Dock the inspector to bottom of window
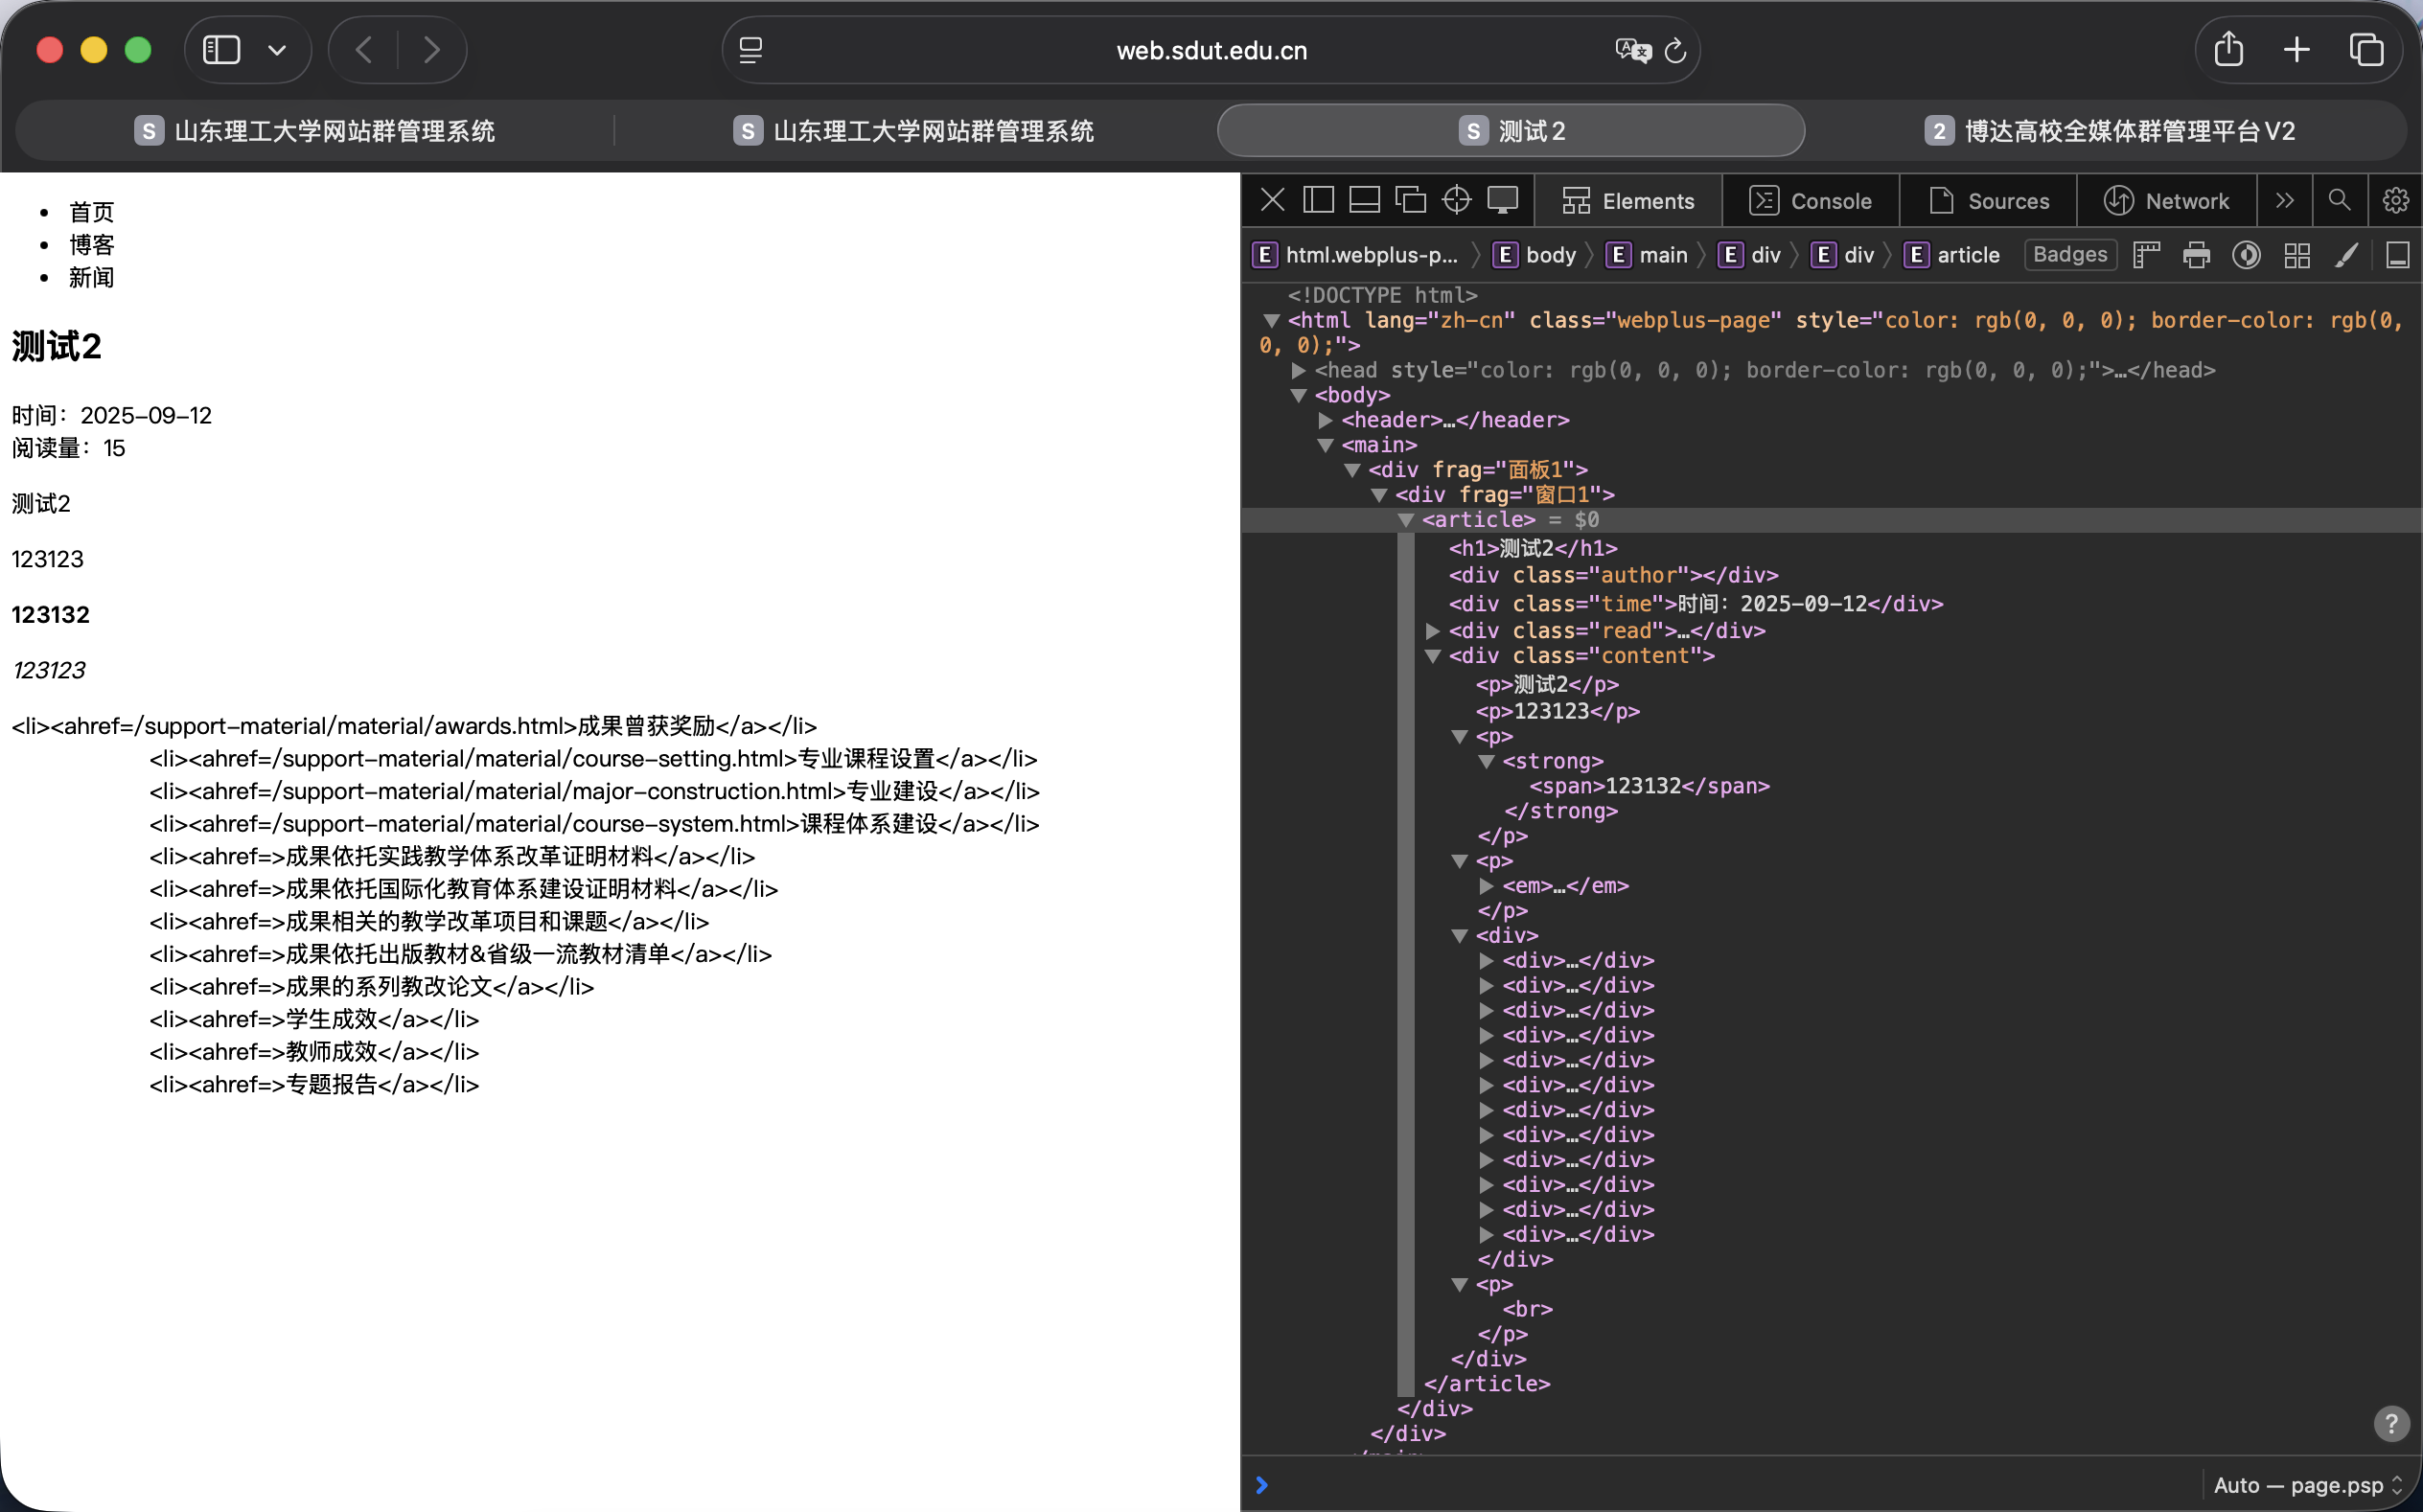Viewport: 2423px width, 1512px height. tap(1363, 199)
